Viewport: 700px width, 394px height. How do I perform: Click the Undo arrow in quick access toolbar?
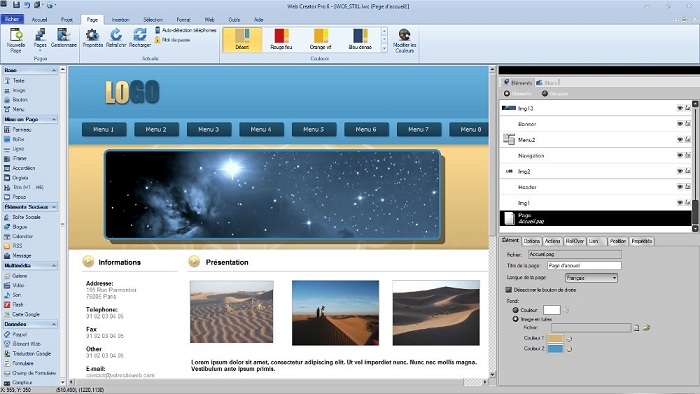coord(27,5)
